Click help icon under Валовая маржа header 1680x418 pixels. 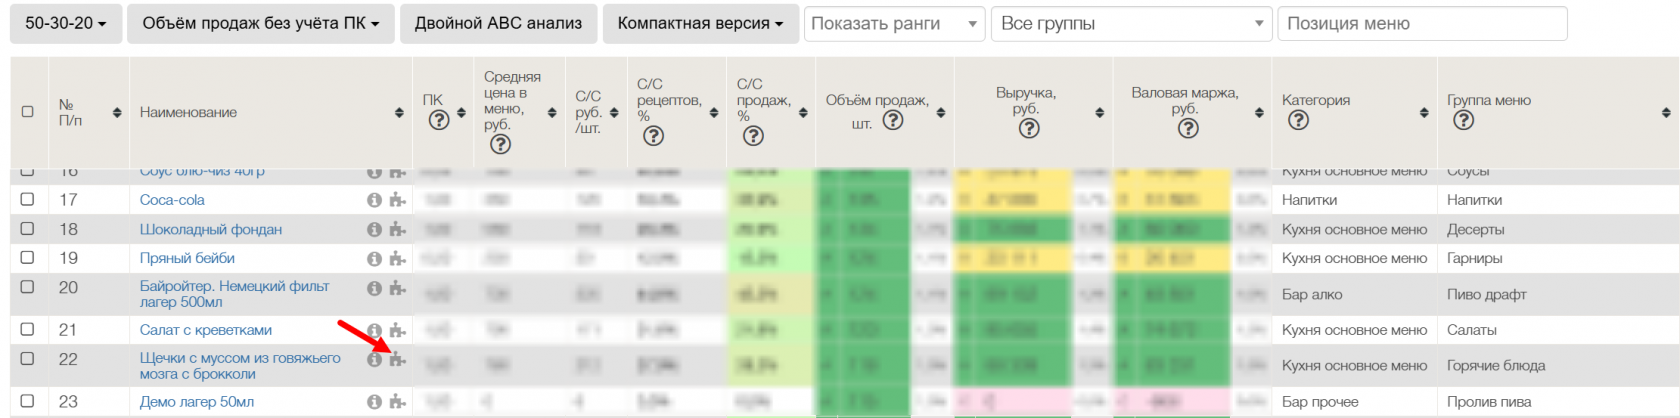pyautogui.click(x=1187, y=128)
